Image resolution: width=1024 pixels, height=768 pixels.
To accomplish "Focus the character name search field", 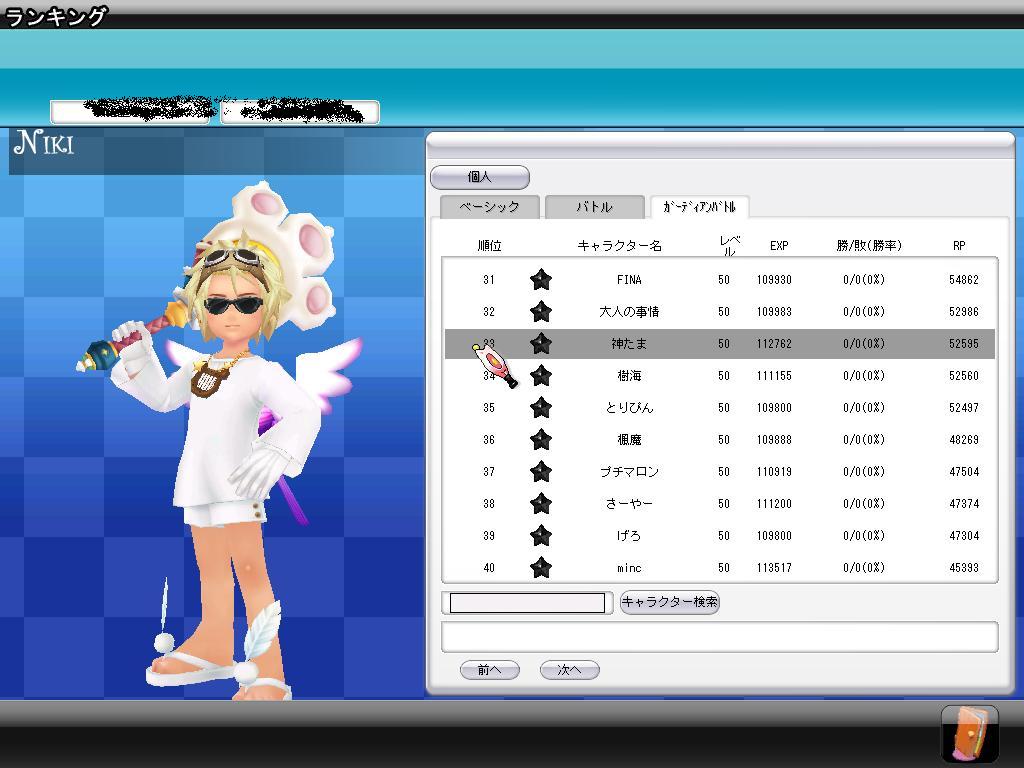I will tap(527, 603).
